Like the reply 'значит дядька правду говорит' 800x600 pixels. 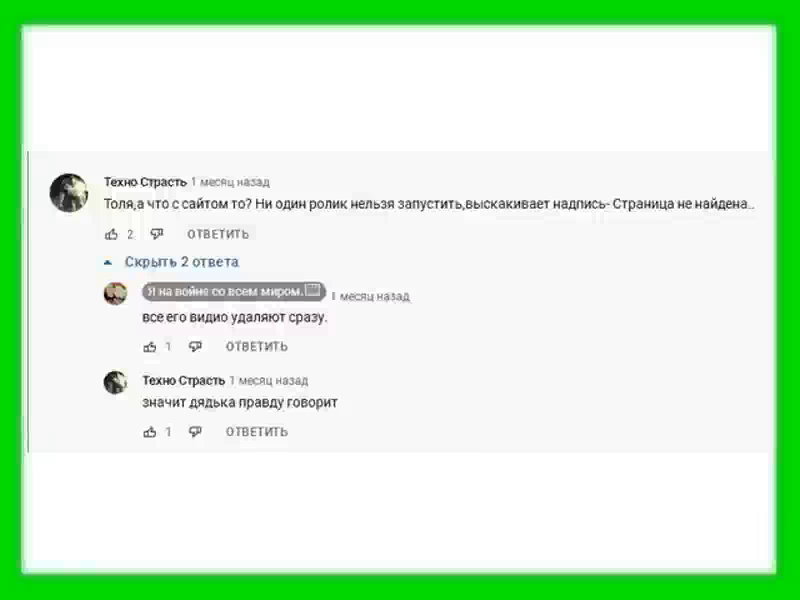(149, 432)
